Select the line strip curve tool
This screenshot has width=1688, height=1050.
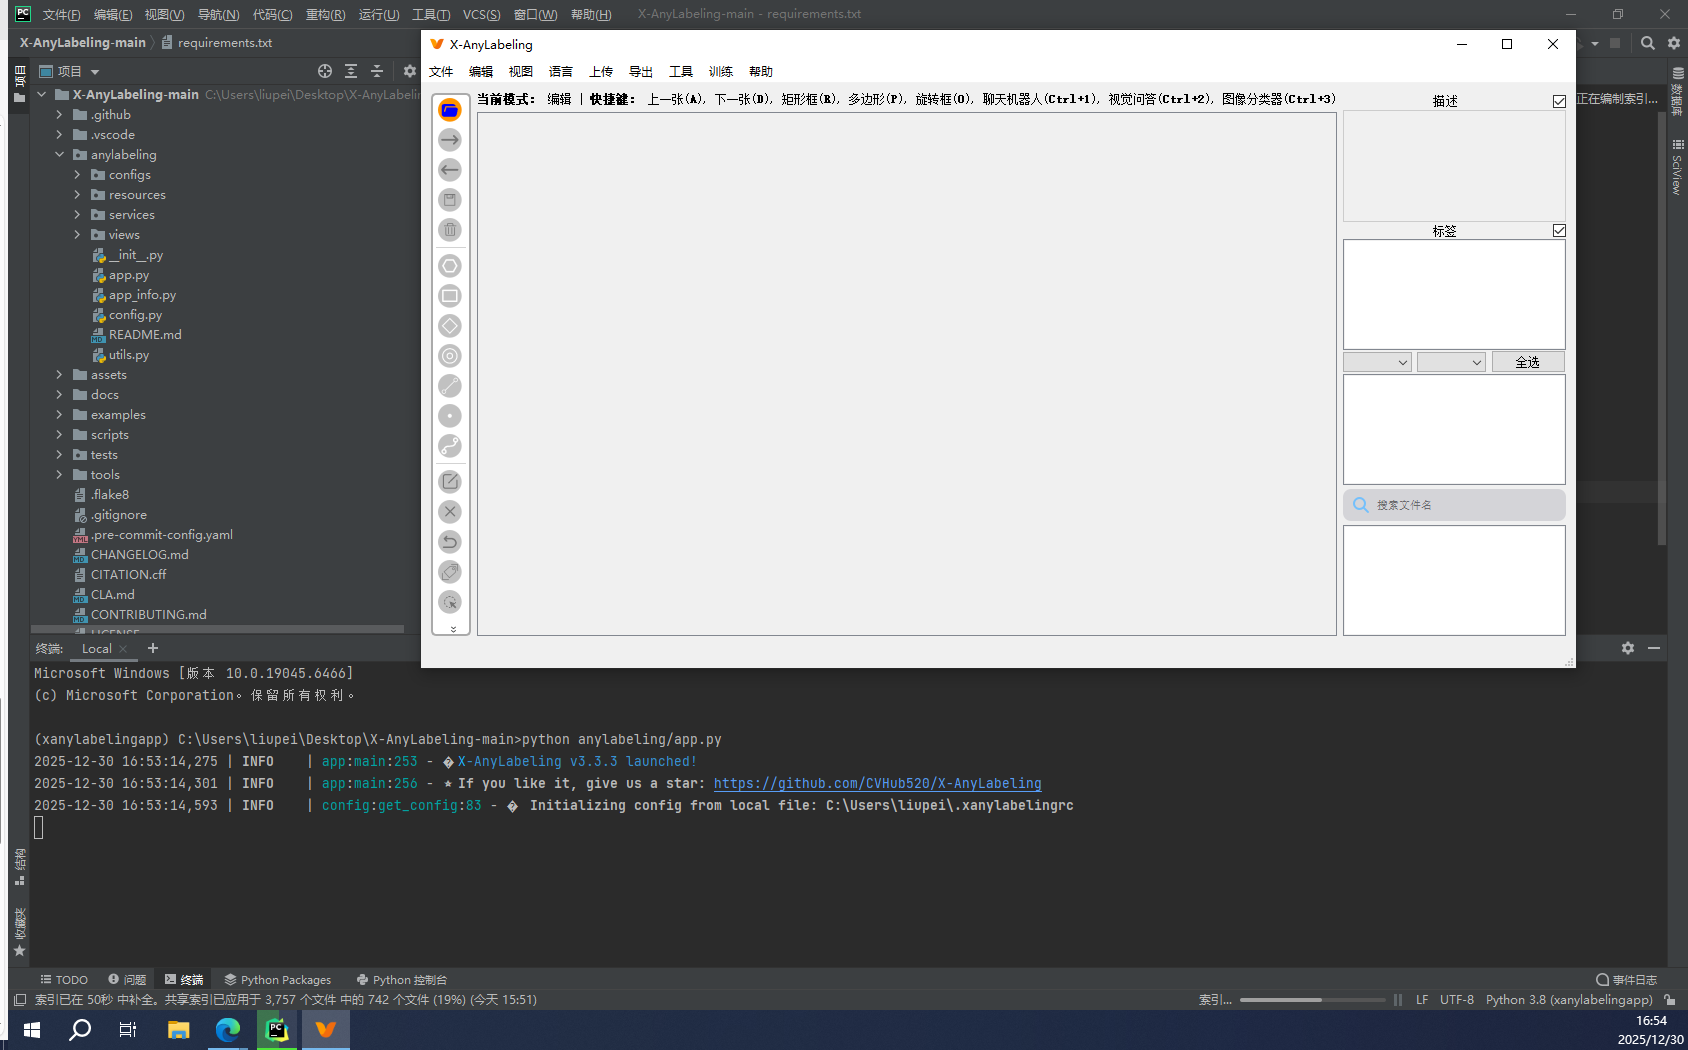coord(450,446)
